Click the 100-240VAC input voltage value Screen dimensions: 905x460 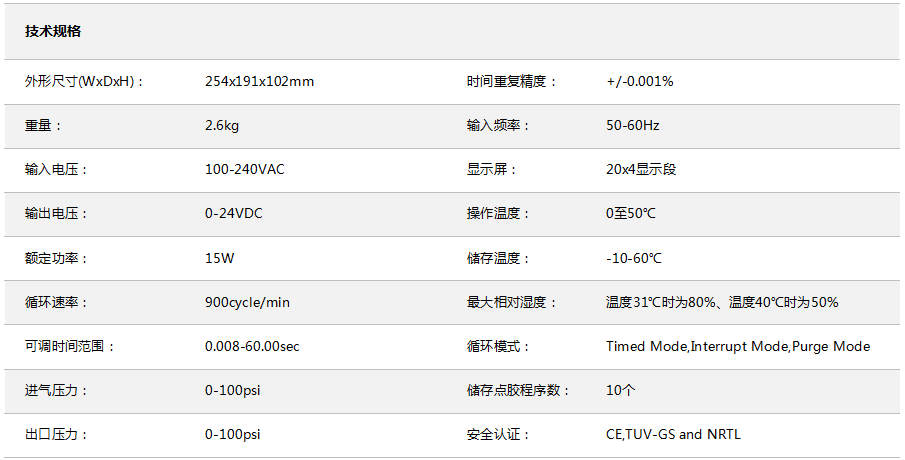244,170
